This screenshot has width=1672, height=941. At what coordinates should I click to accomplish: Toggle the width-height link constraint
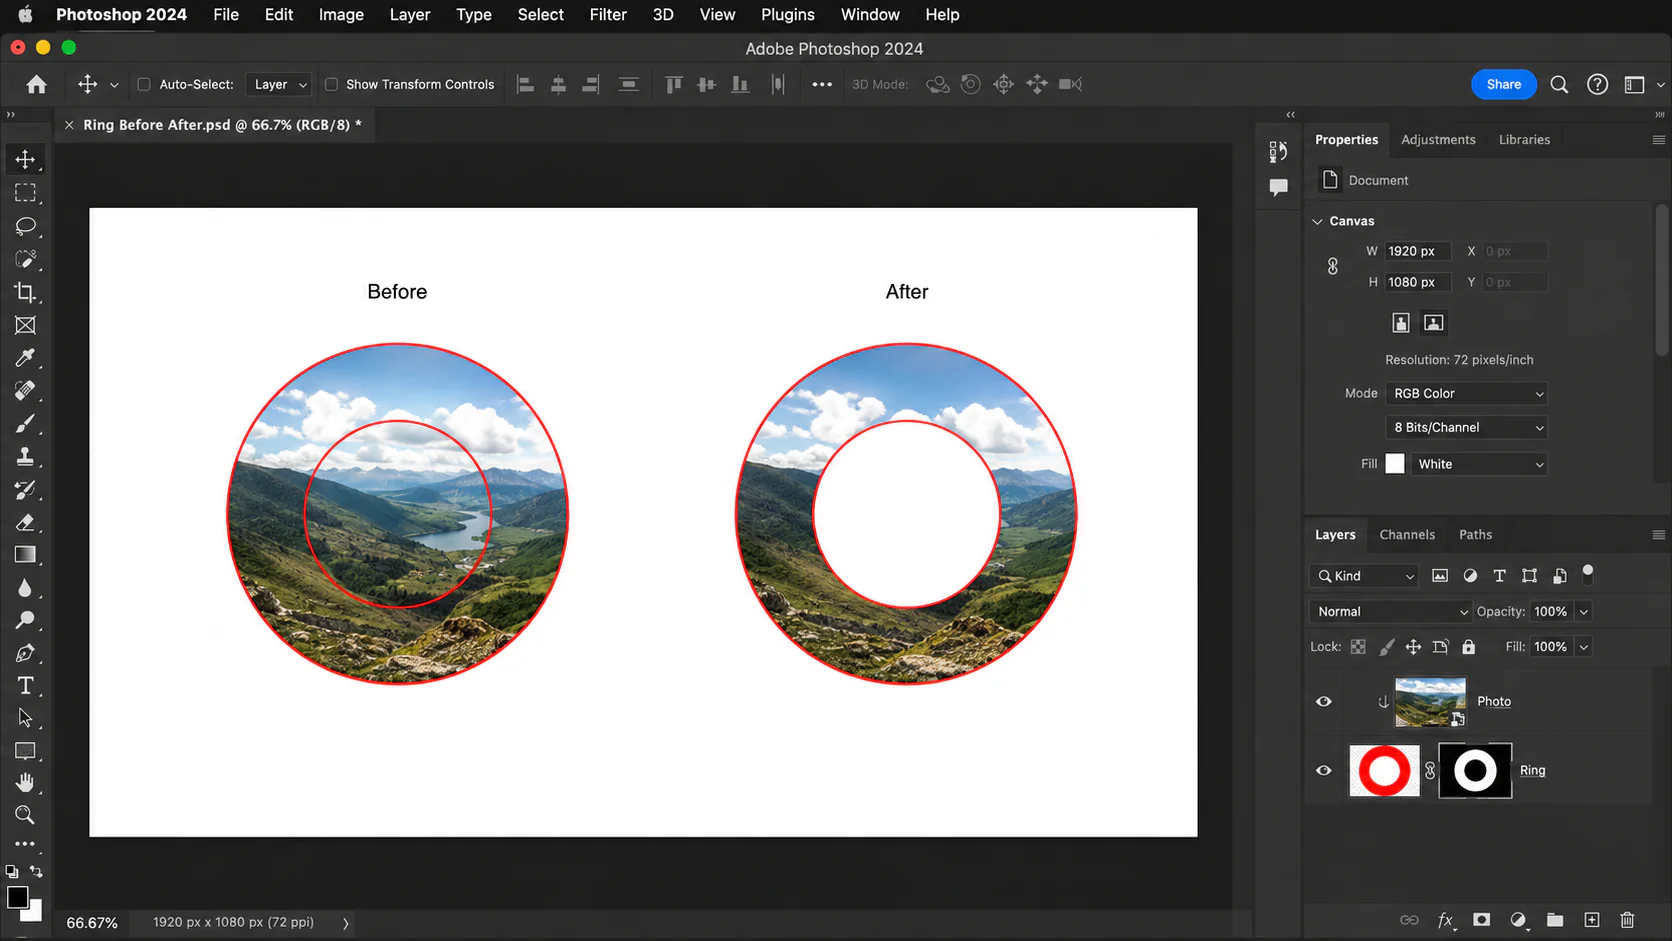[1333, 266]
